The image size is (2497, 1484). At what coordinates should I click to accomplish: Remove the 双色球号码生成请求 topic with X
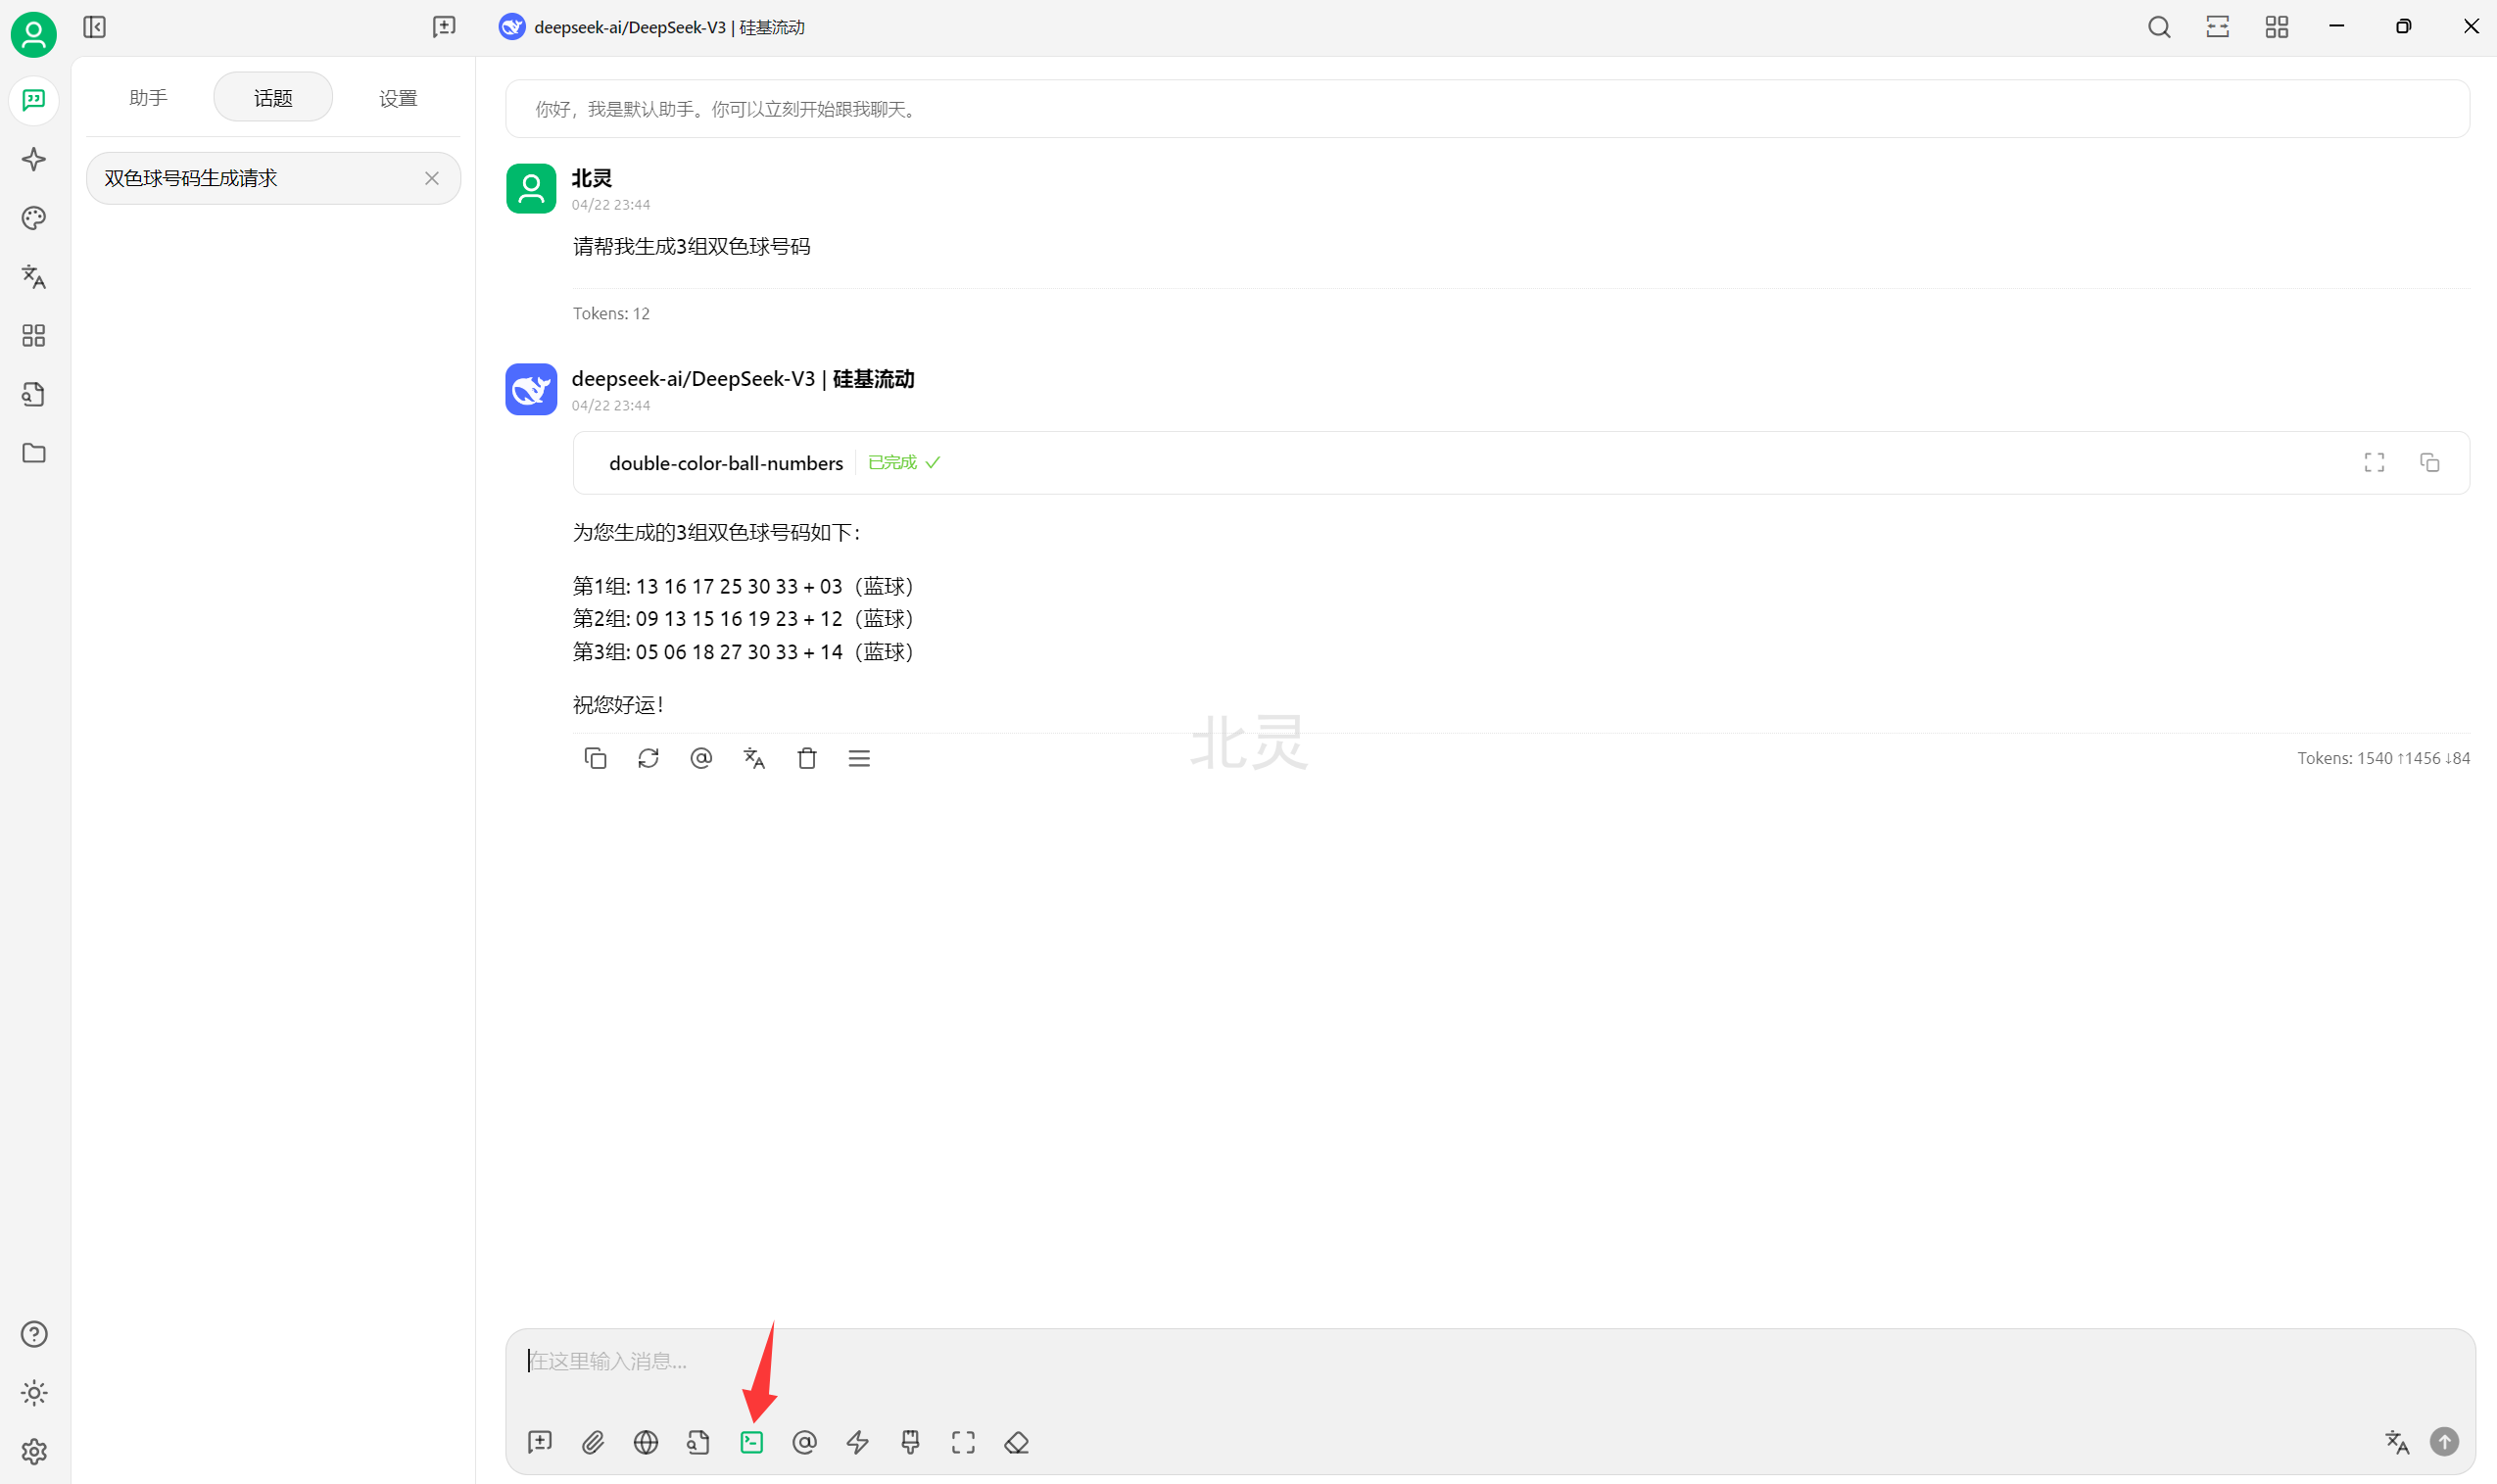432,178
